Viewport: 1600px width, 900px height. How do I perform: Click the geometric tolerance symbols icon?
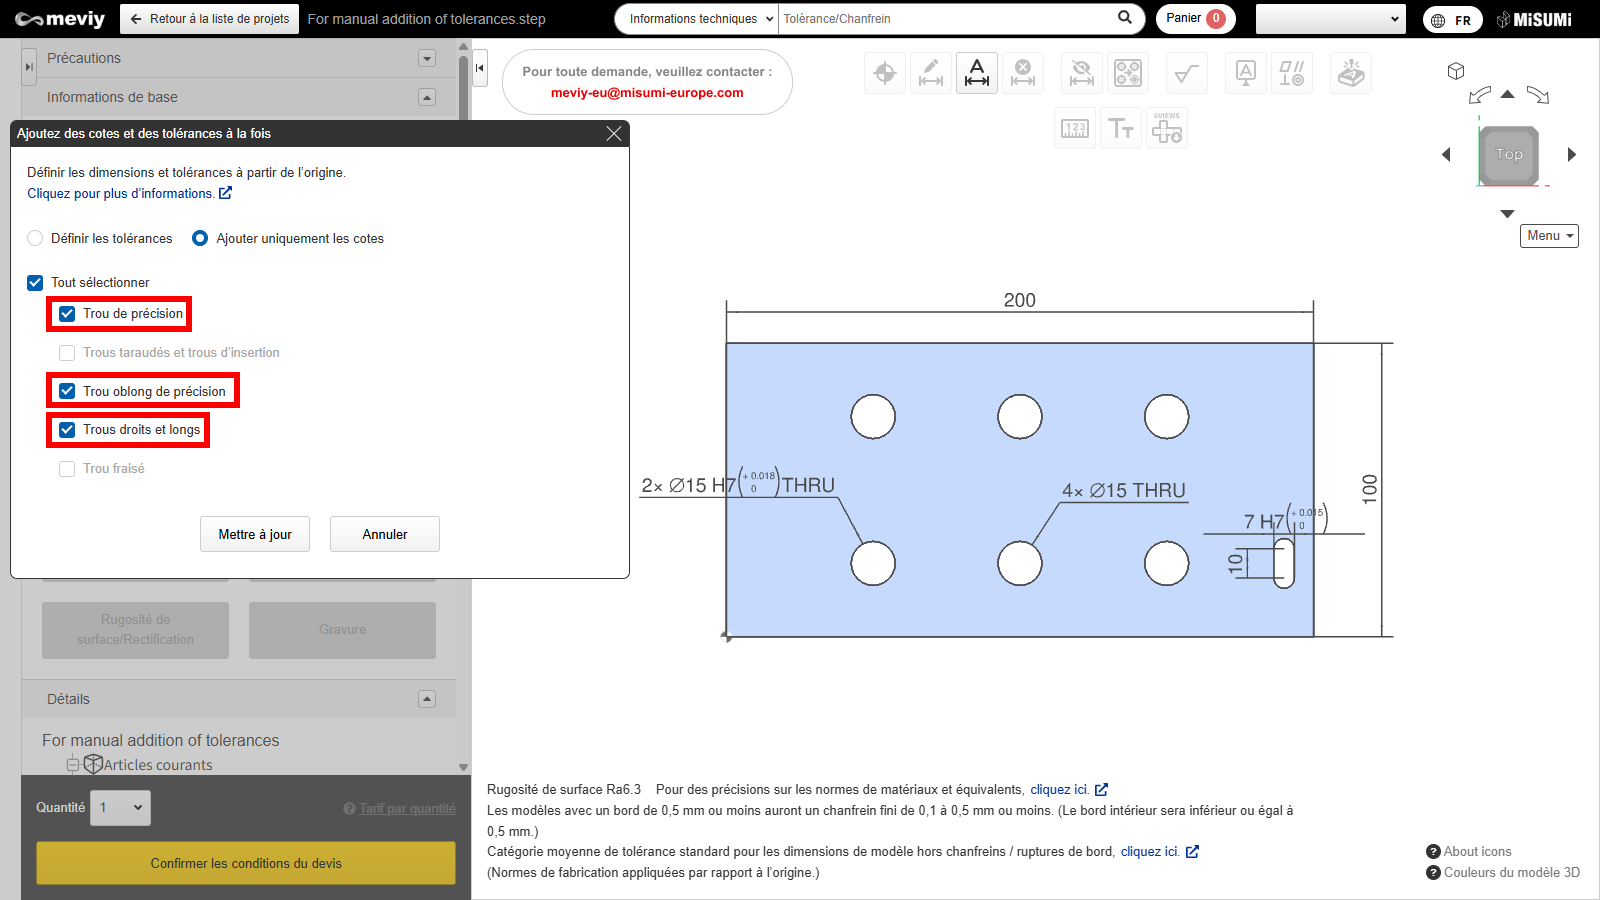click(1291, 73)
